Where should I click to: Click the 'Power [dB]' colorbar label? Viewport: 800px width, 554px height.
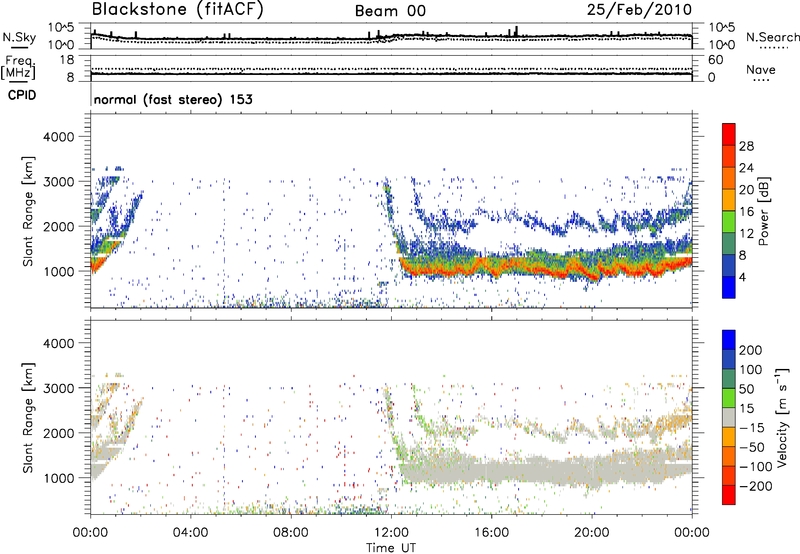point(763,211)
